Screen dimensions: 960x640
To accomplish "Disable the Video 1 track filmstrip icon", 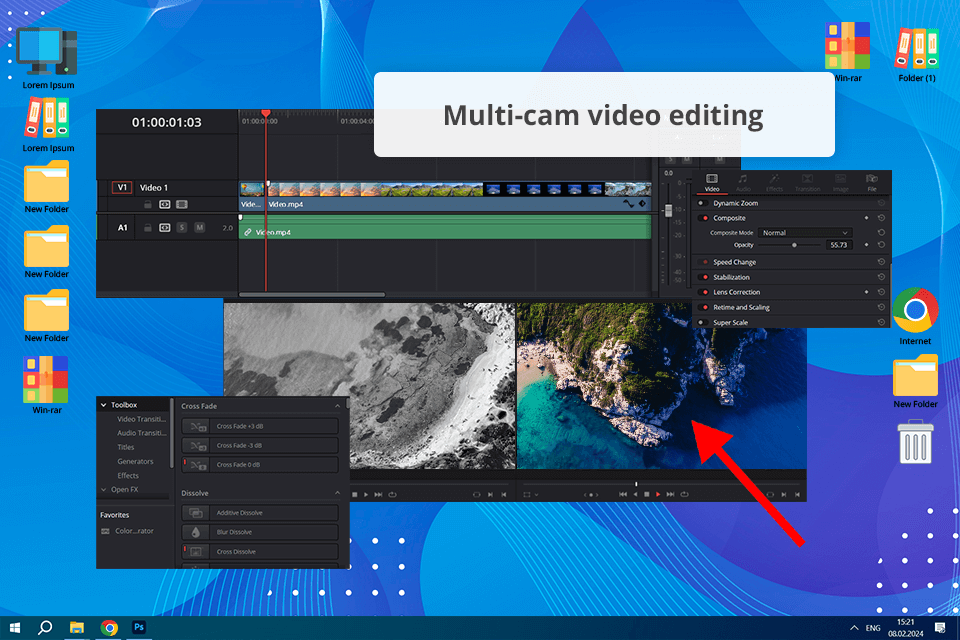I will (x=182, y=205).
